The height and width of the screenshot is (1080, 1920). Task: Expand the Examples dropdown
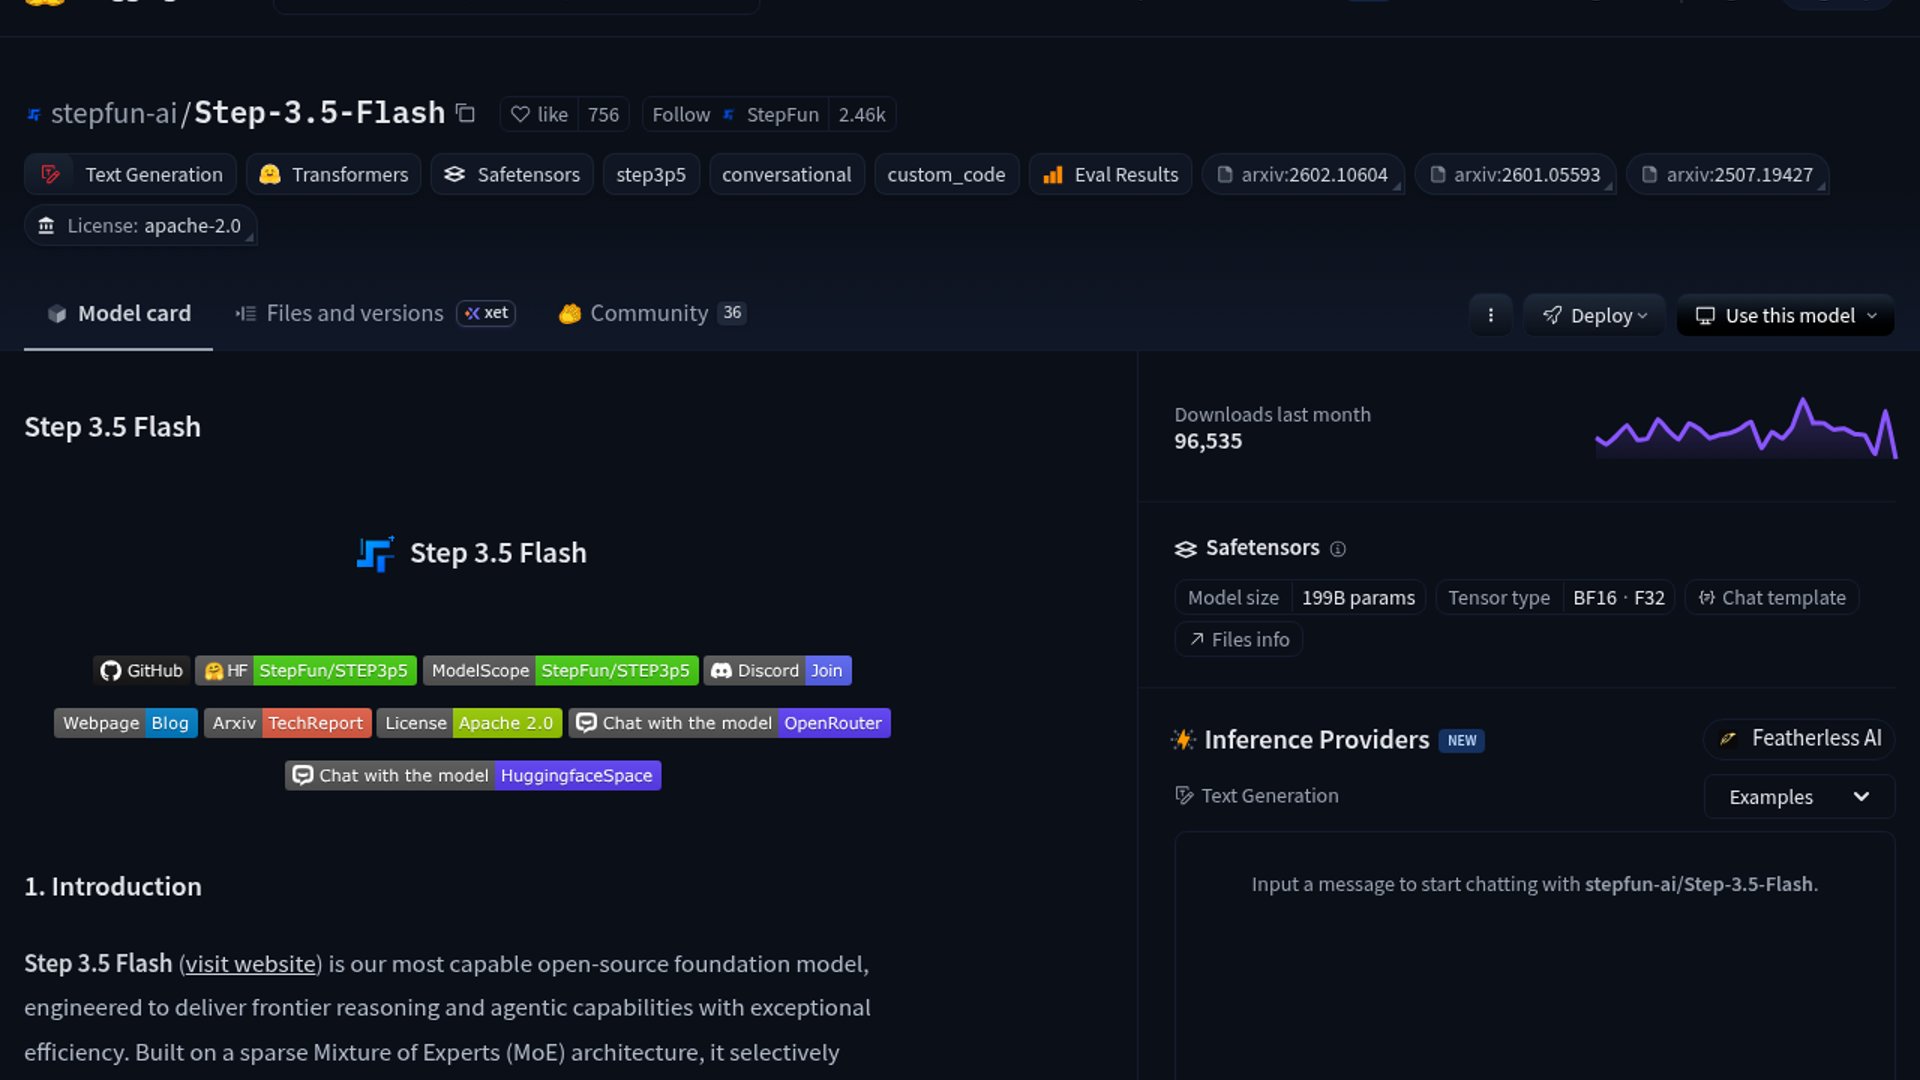click(1798, 797)
